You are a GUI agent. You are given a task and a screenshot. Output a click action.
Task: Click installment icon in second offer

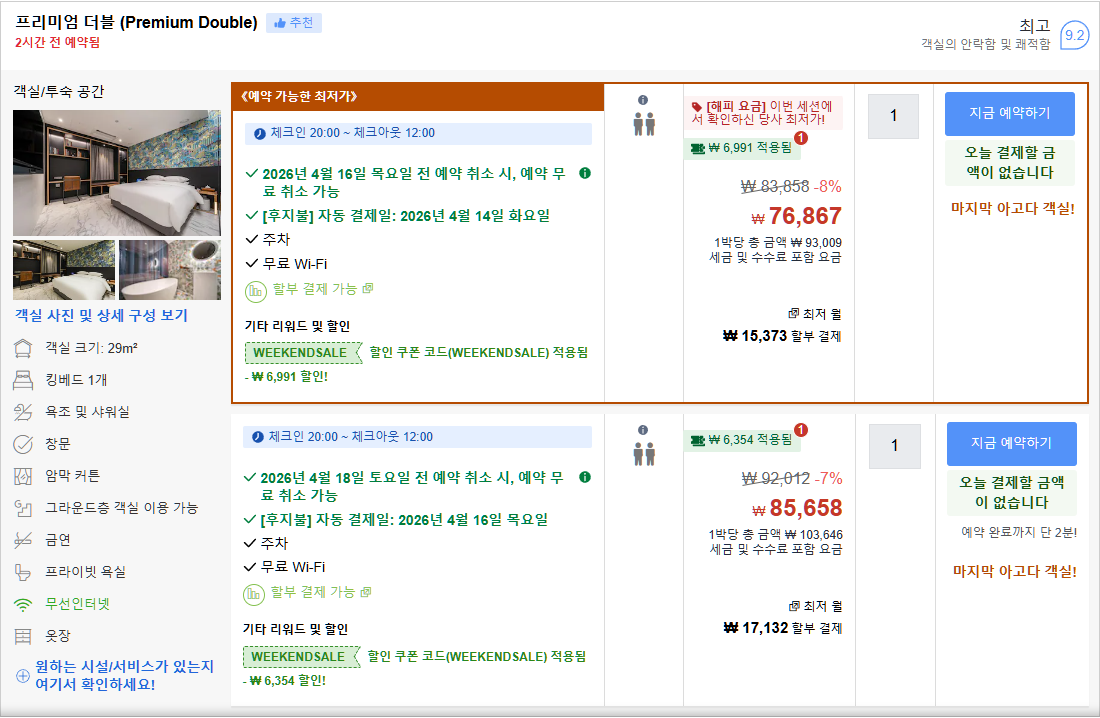pos(254,594)
